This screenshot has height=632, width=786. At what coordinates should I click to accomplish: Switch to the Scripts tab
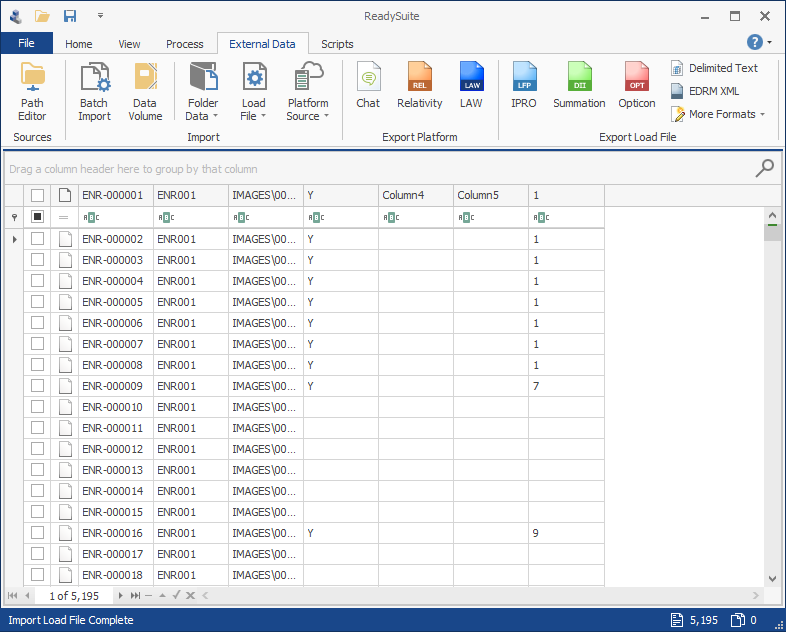coord(337,44)
